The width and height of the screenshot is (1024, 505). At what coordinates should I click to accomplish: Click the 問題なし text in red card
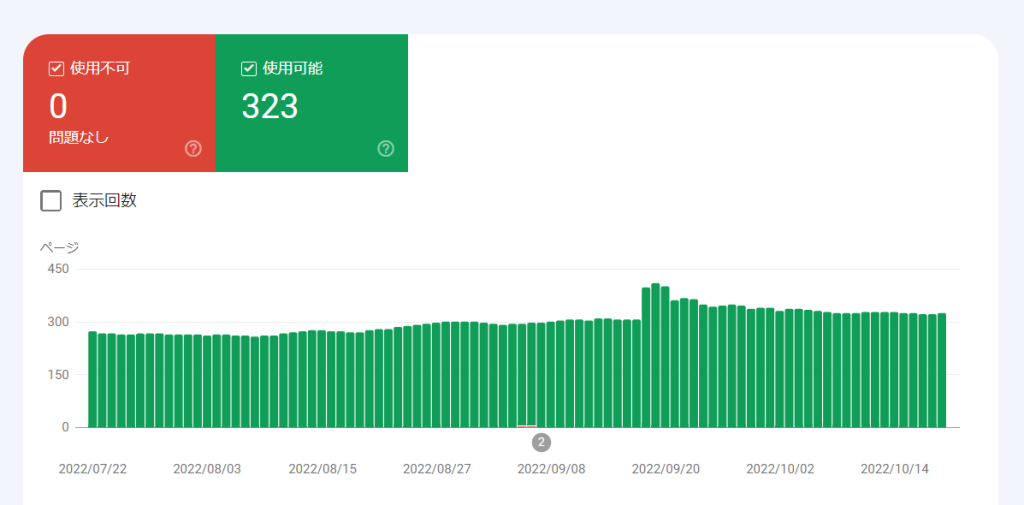click(x=79, y=138)
